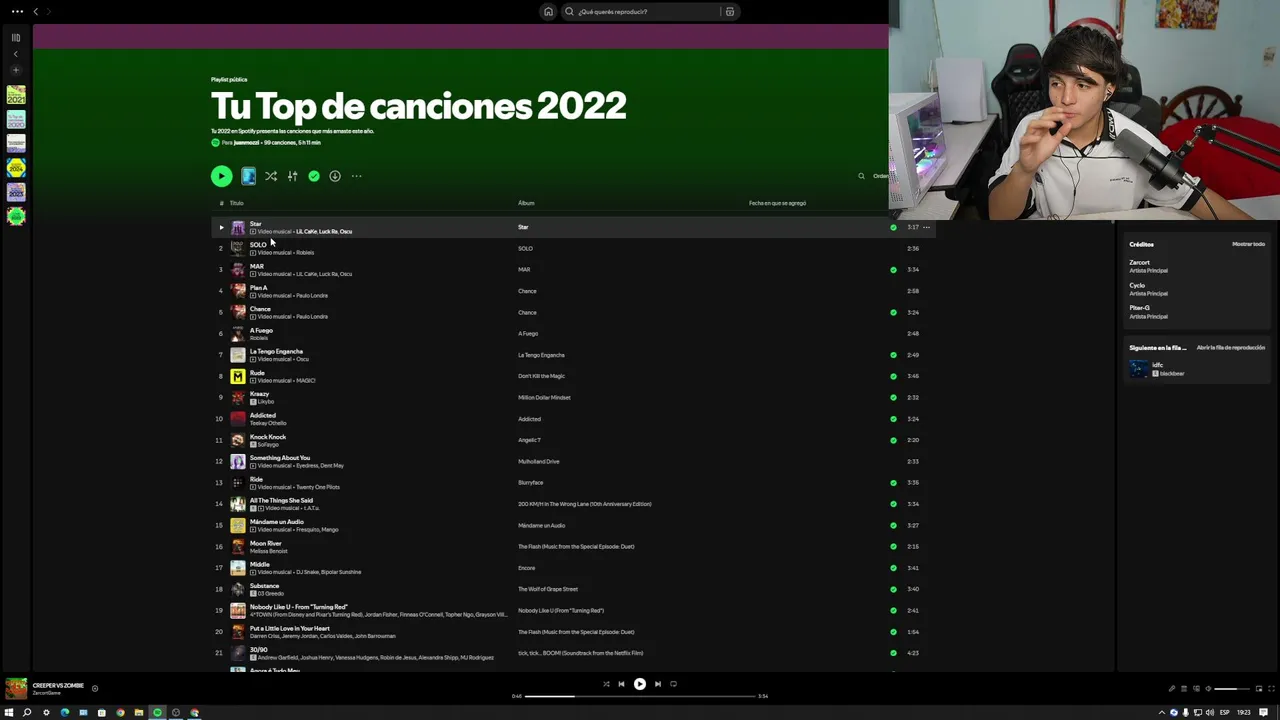Toggle playlist saved in library checkmark

[314, 176]
